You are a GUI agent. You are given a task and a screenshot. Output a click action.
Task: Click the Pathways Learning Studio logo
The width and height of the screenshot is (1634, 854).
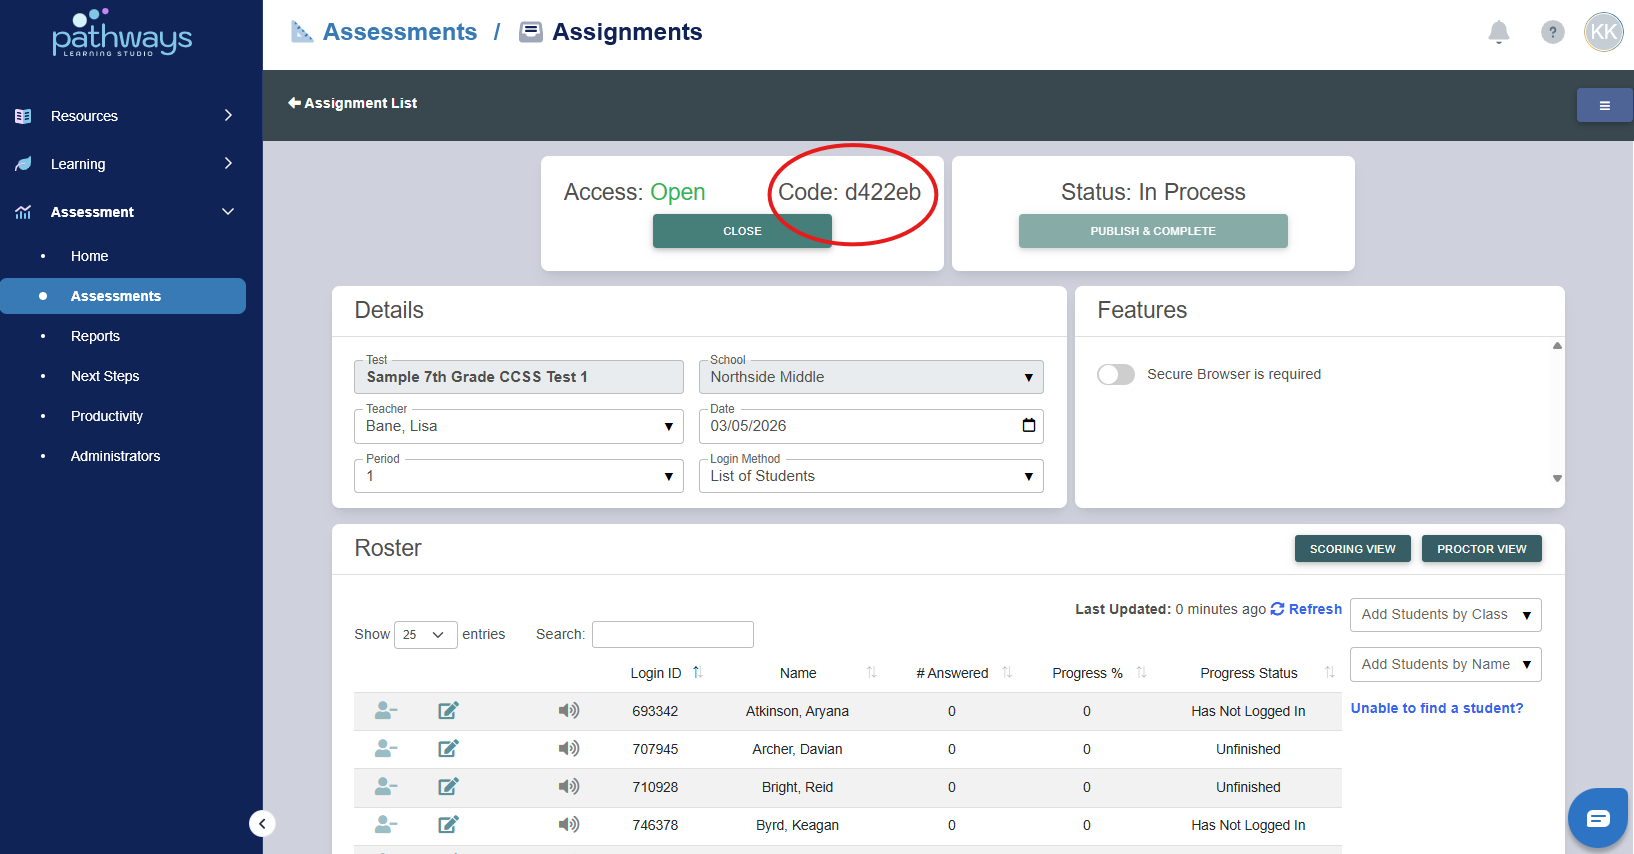122,33
